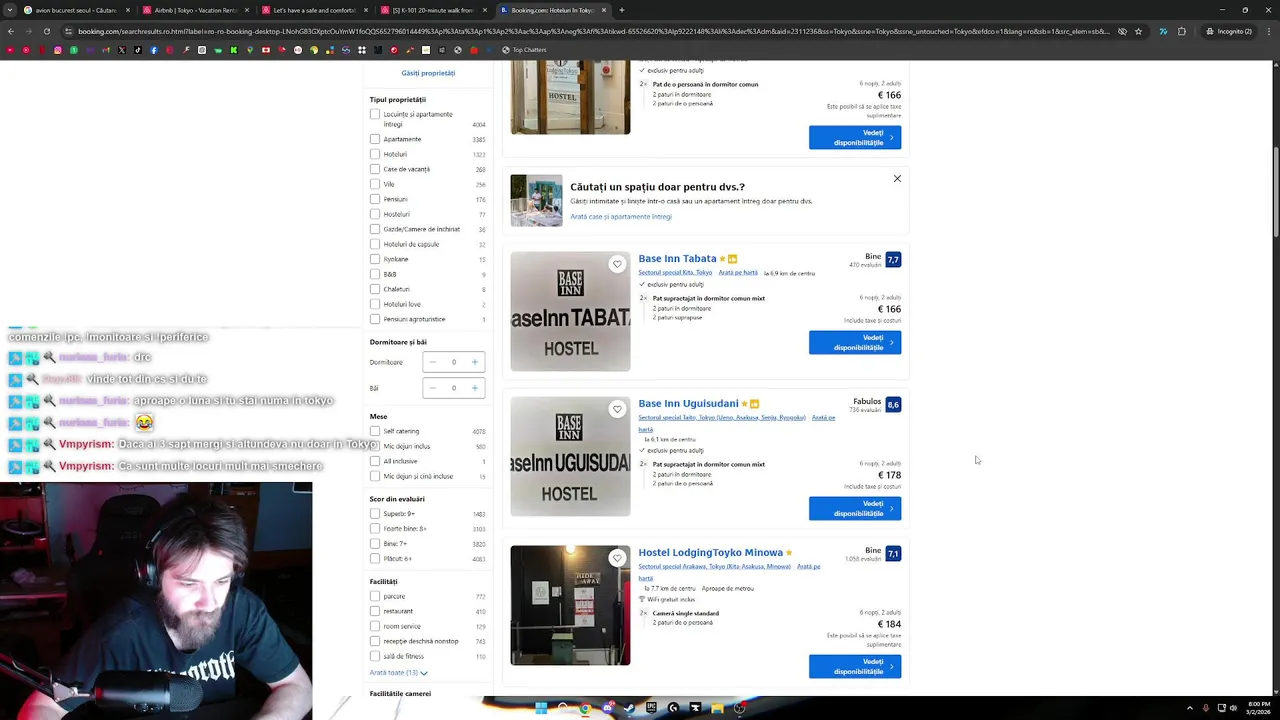Save Hostel LodgingToyko Minowa with heart icon
1280x720 pixels.
[617, 558]
